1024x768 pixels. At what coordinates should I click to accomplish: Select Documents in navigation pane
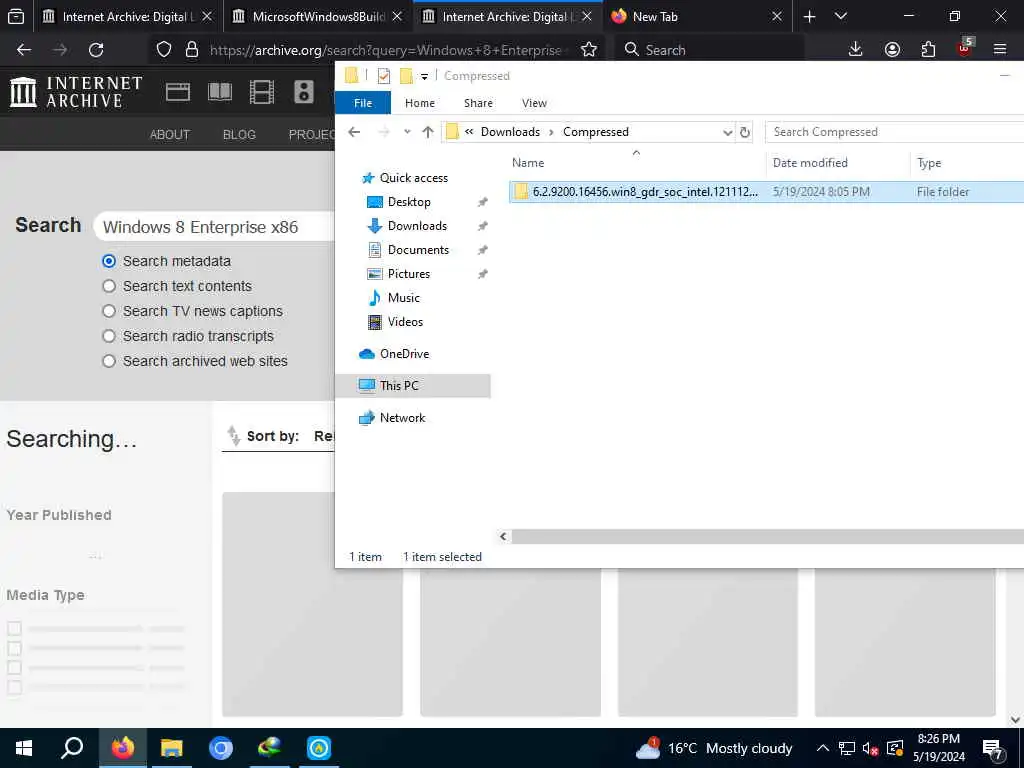tap(418, 250)
